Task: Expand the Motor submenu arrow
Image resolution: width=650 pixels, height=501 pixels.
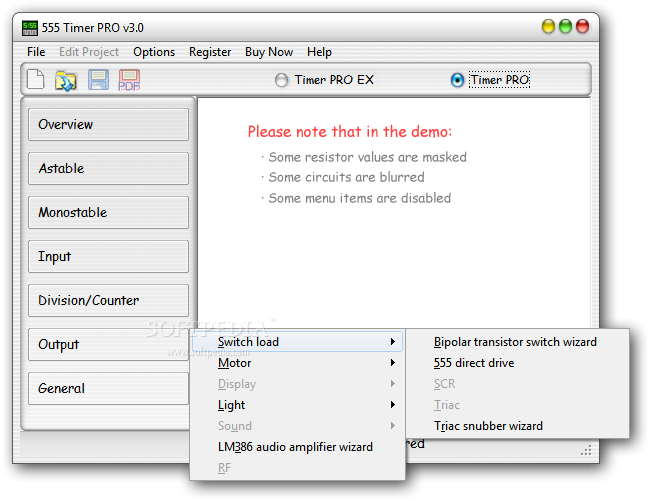Action: 392,363
